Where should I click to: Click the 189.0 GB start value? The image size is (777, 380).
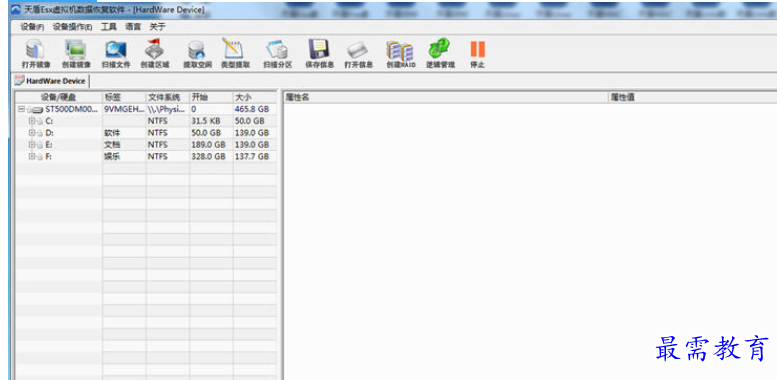208,145
